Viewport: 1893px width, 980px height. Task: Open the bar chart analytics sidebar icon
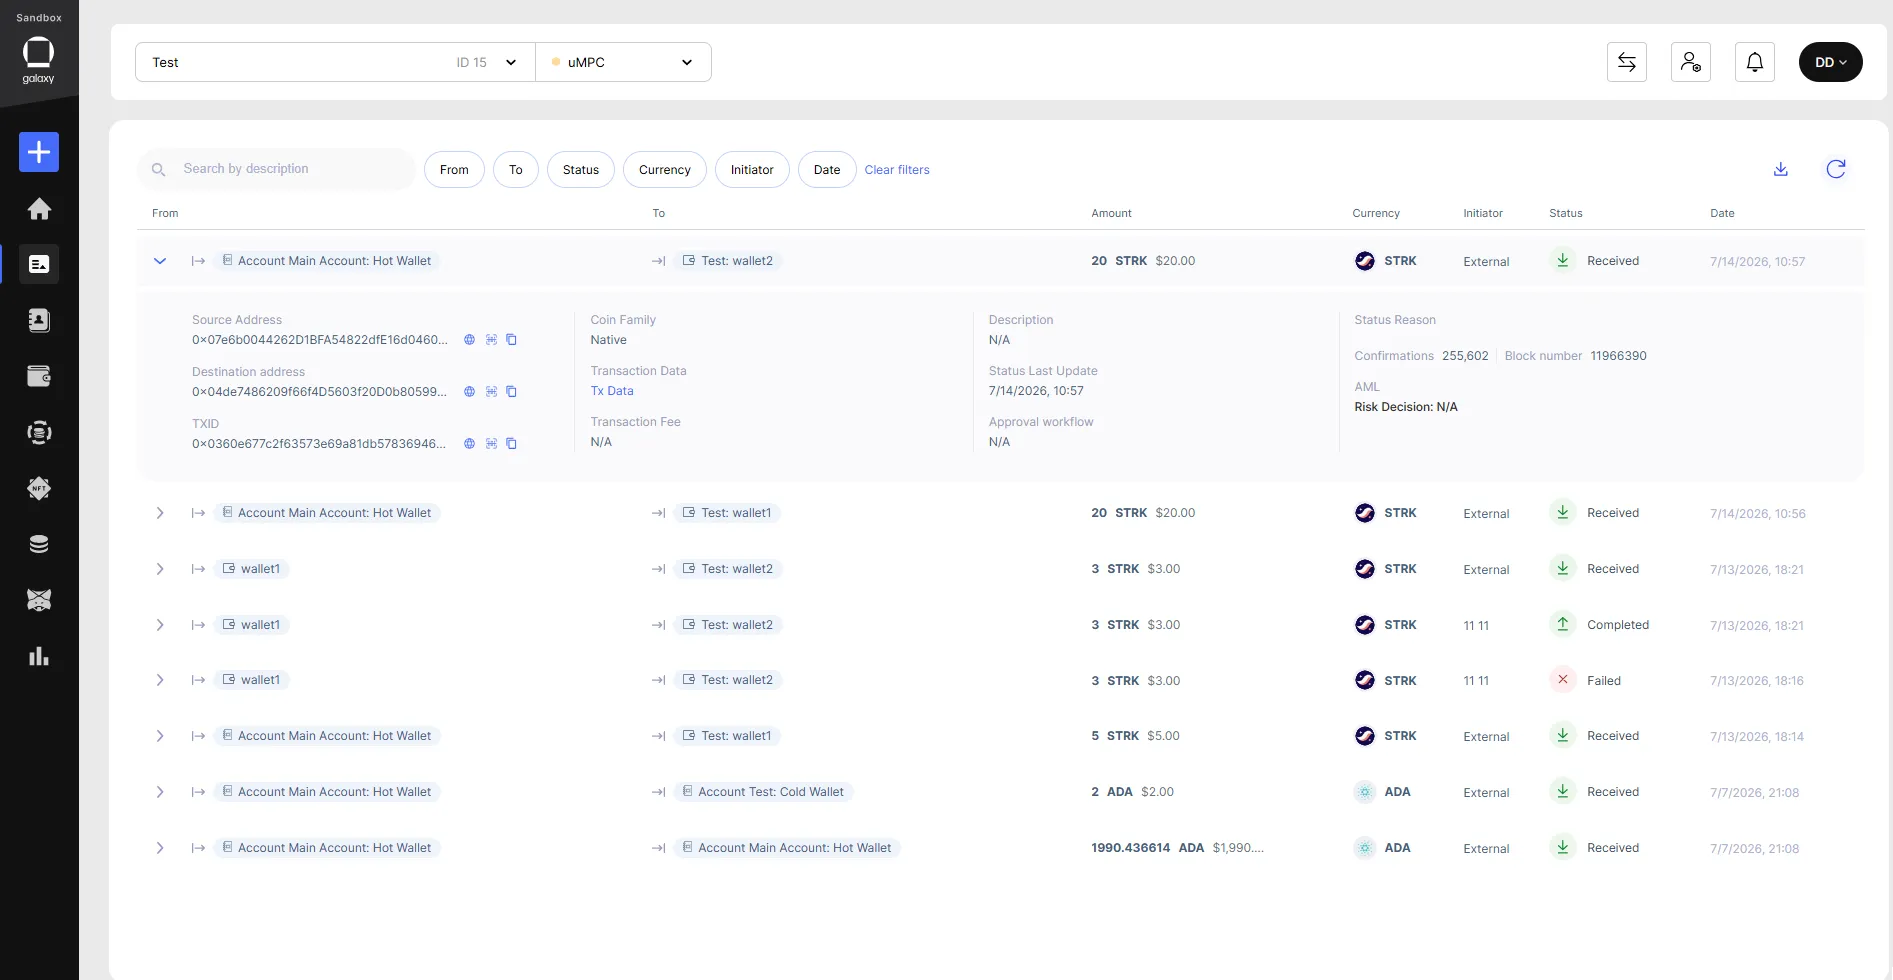(x=39, y=656)
